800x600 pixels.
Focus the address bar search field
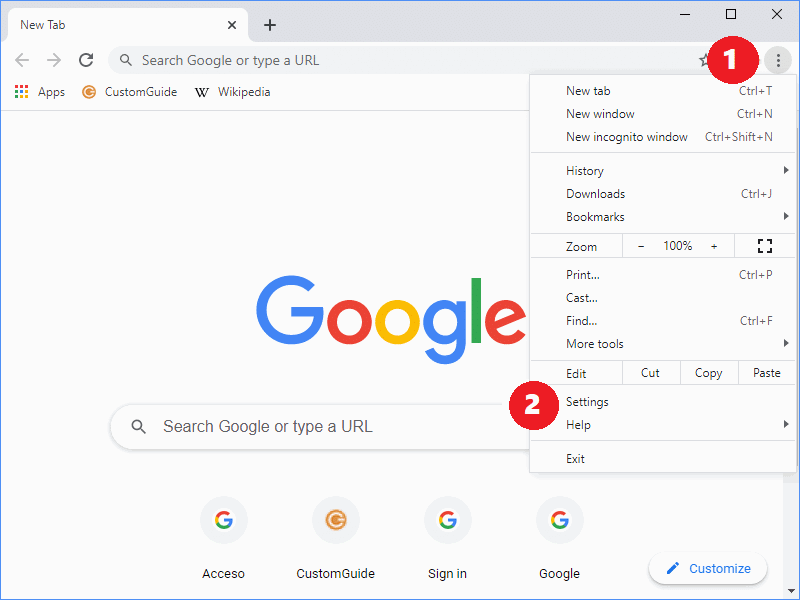pos(408,60)
